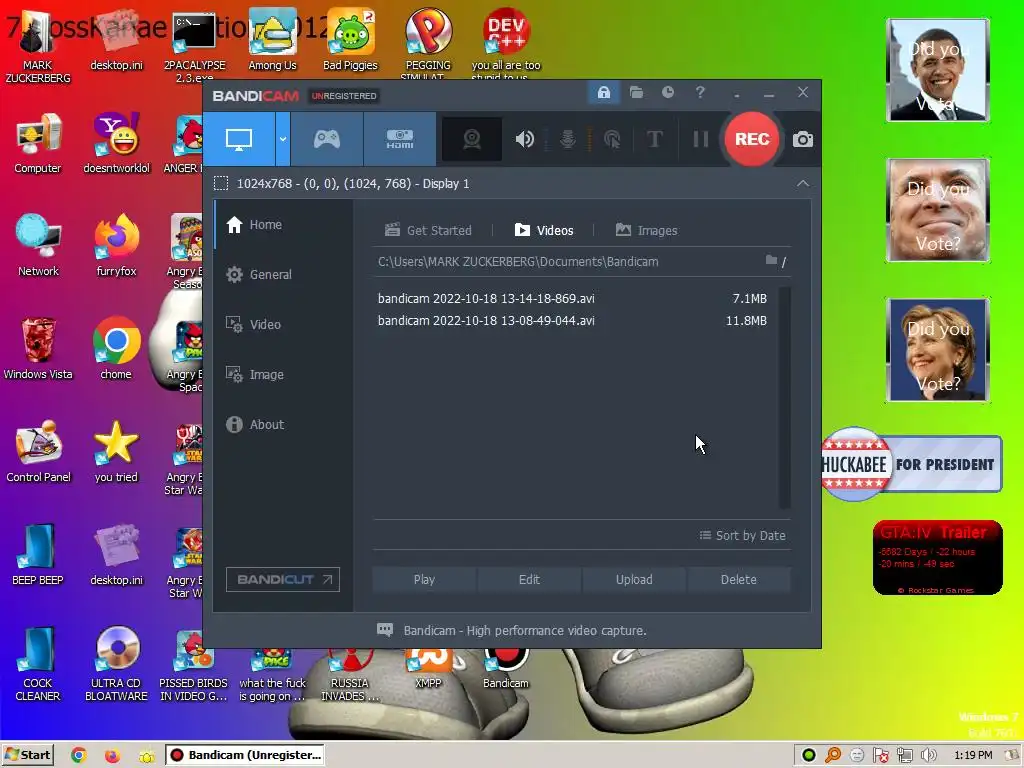
Task: Click the volume tray icon
Action: click(x=928, y=755)
